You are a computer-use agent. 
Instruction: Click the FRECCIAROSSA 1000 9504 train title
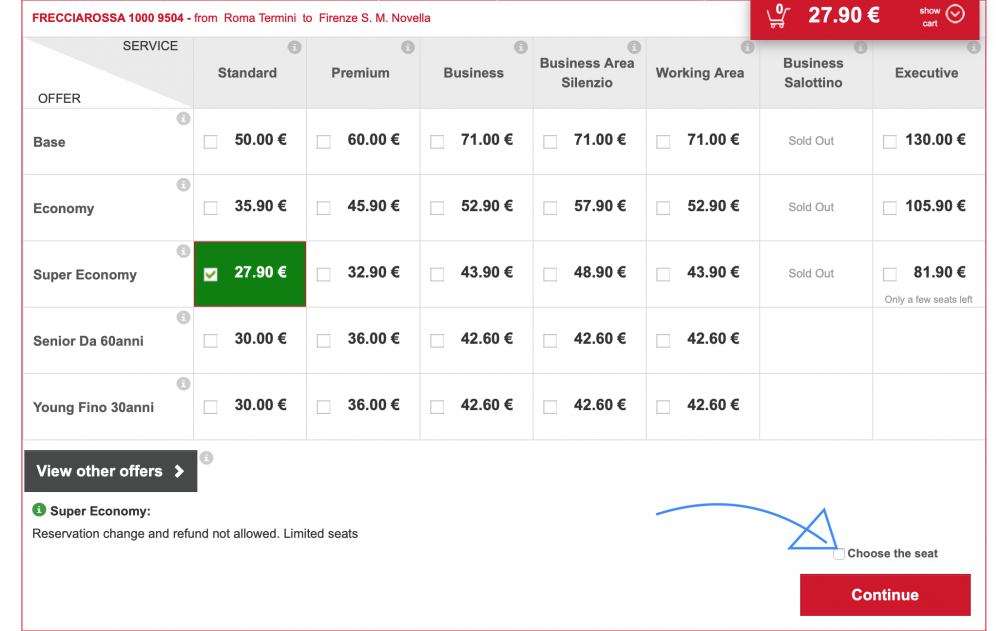pyautogui.click(x=108, y=18)
